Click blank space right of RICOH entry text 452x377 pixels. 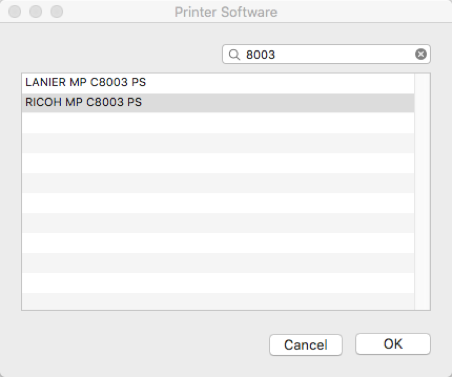point(278,103)
